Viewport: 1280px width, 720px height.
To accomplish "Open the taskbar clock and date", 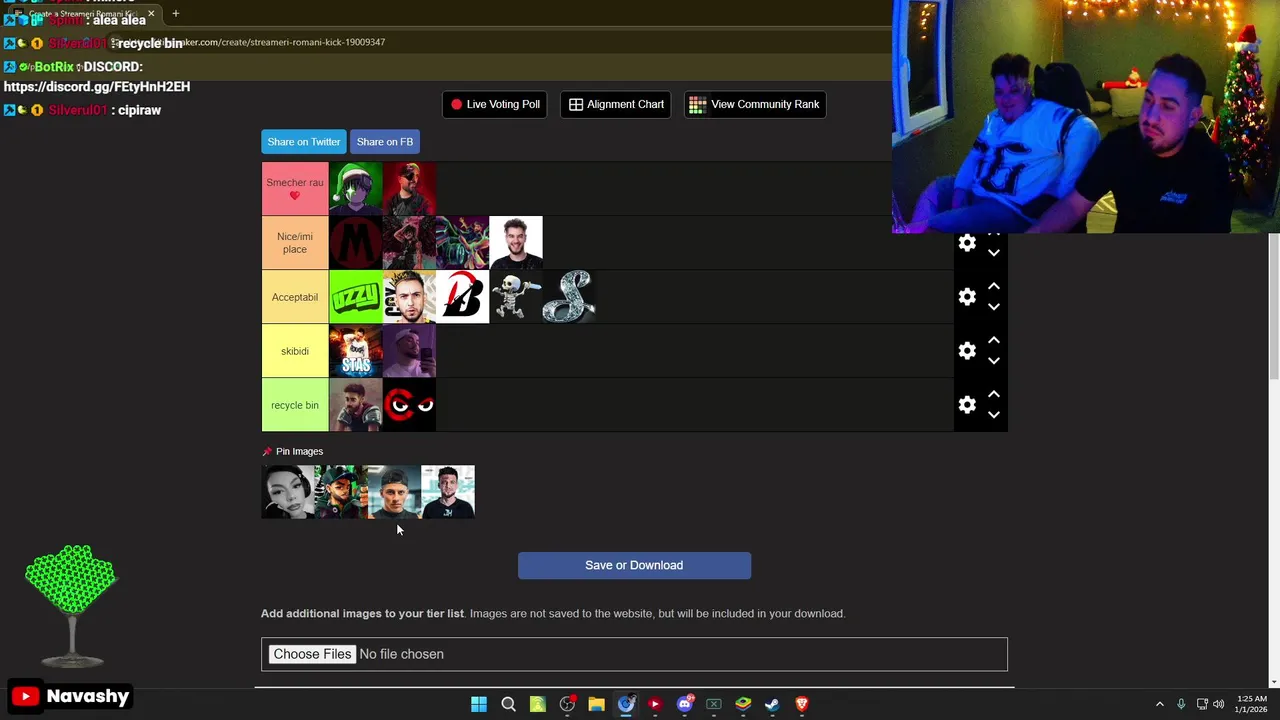I will pos(1252,704).
